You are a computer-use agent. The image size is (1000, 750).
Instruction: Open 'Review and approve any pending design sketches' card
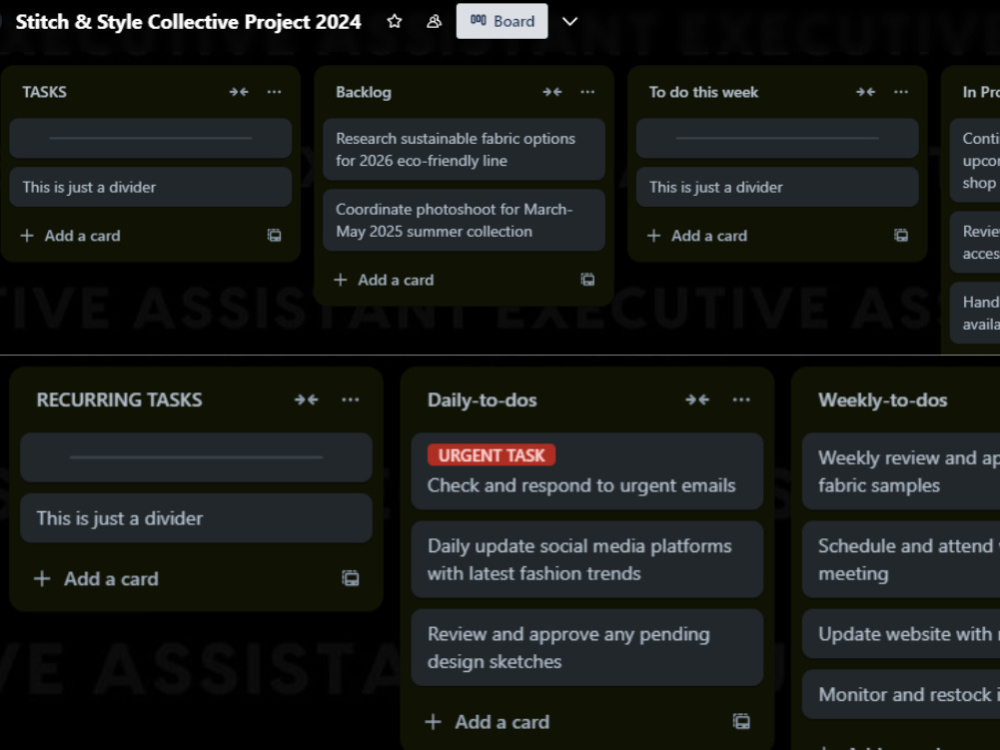click(x=587, y=647)
